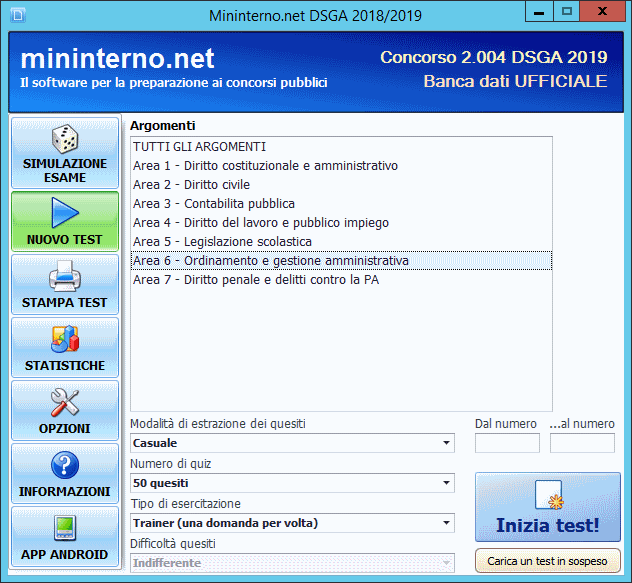Select Area 3 Contabilita pubblica
The image size is (632, 583).
(x=214, y=204)
